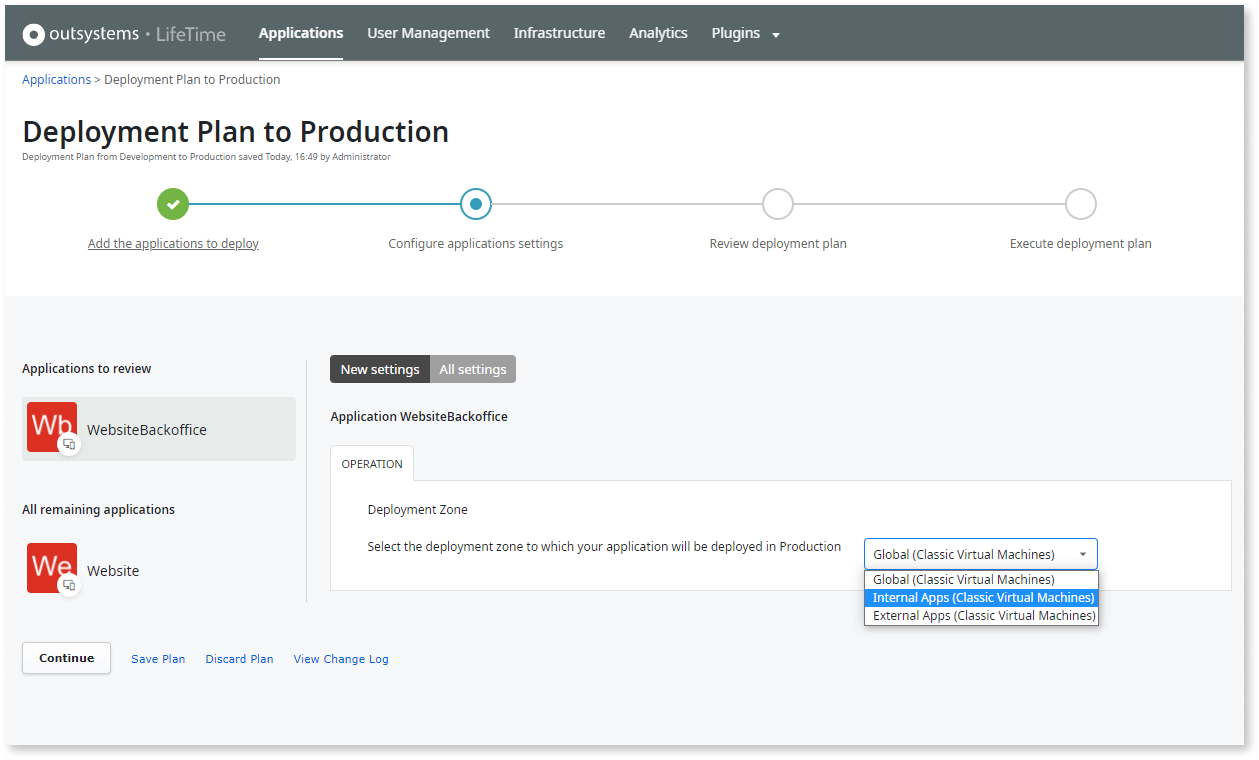Expand the Plugins menu

tap(745, 33)
